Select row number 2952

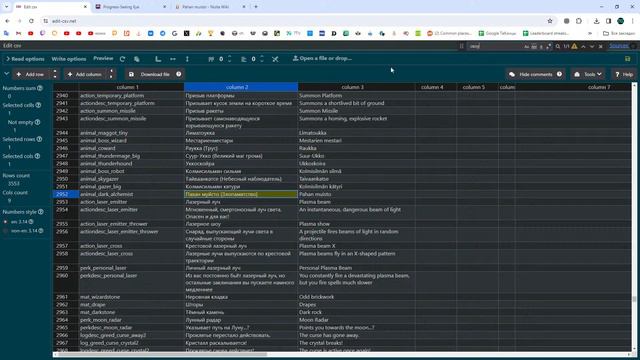pos(65,194)
